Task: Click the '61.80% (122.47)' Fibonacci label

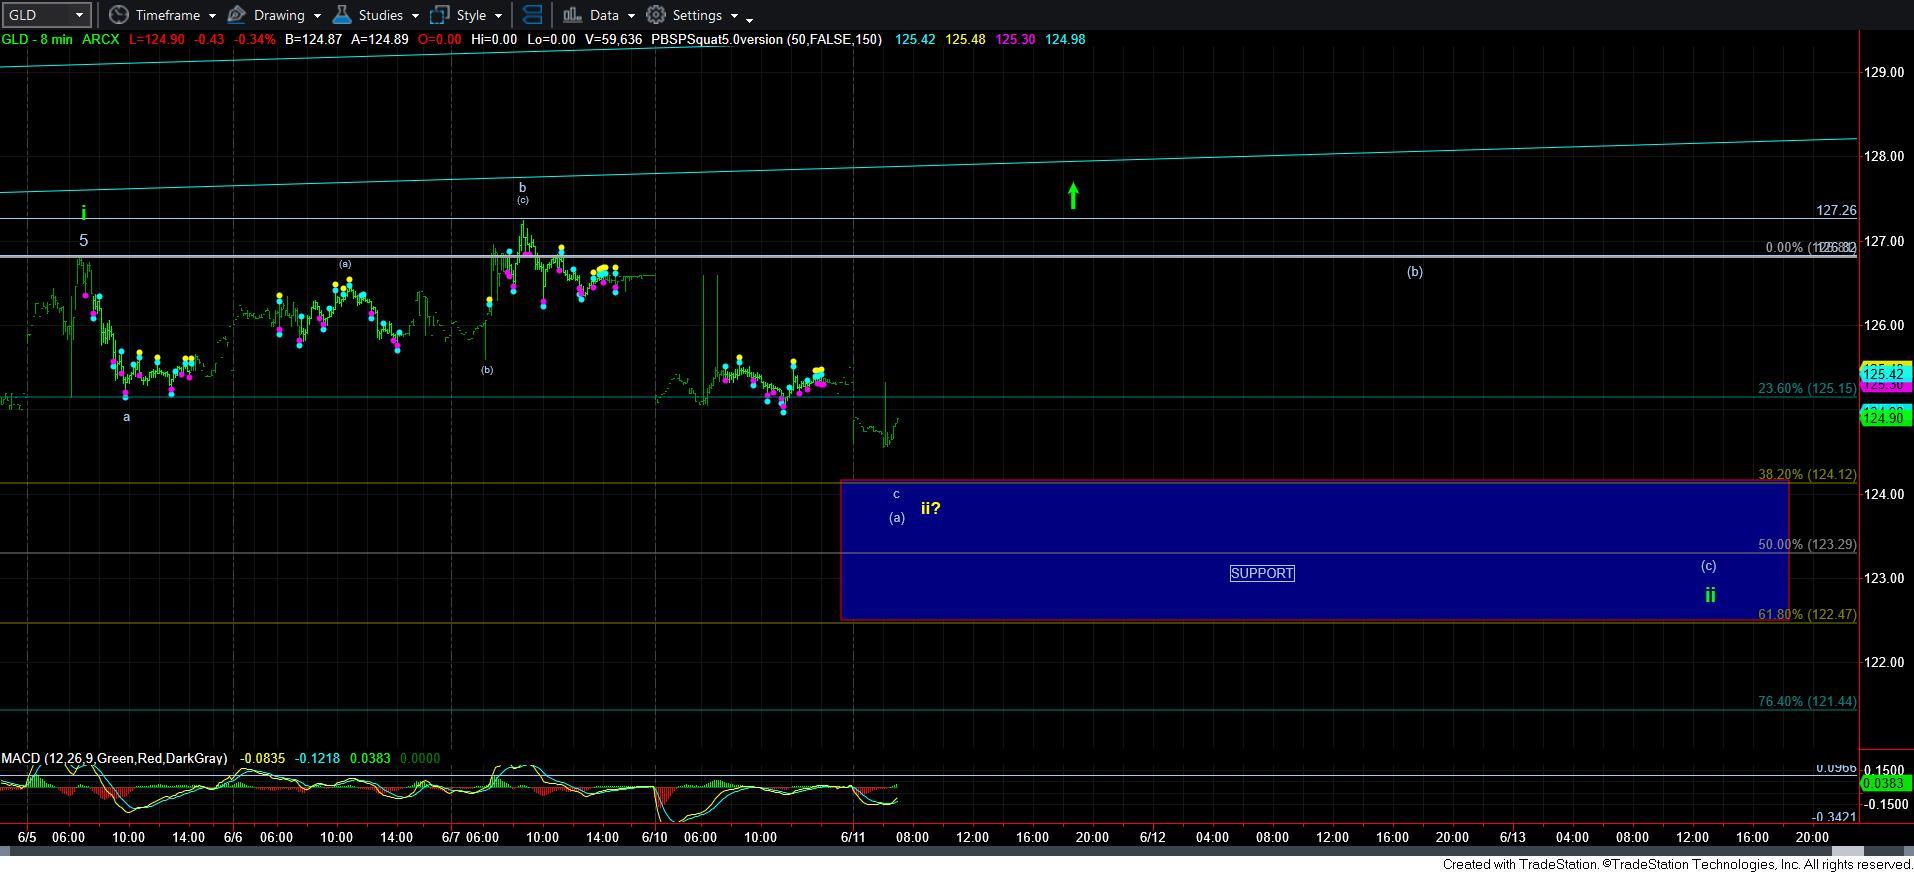Action: 1807,615
